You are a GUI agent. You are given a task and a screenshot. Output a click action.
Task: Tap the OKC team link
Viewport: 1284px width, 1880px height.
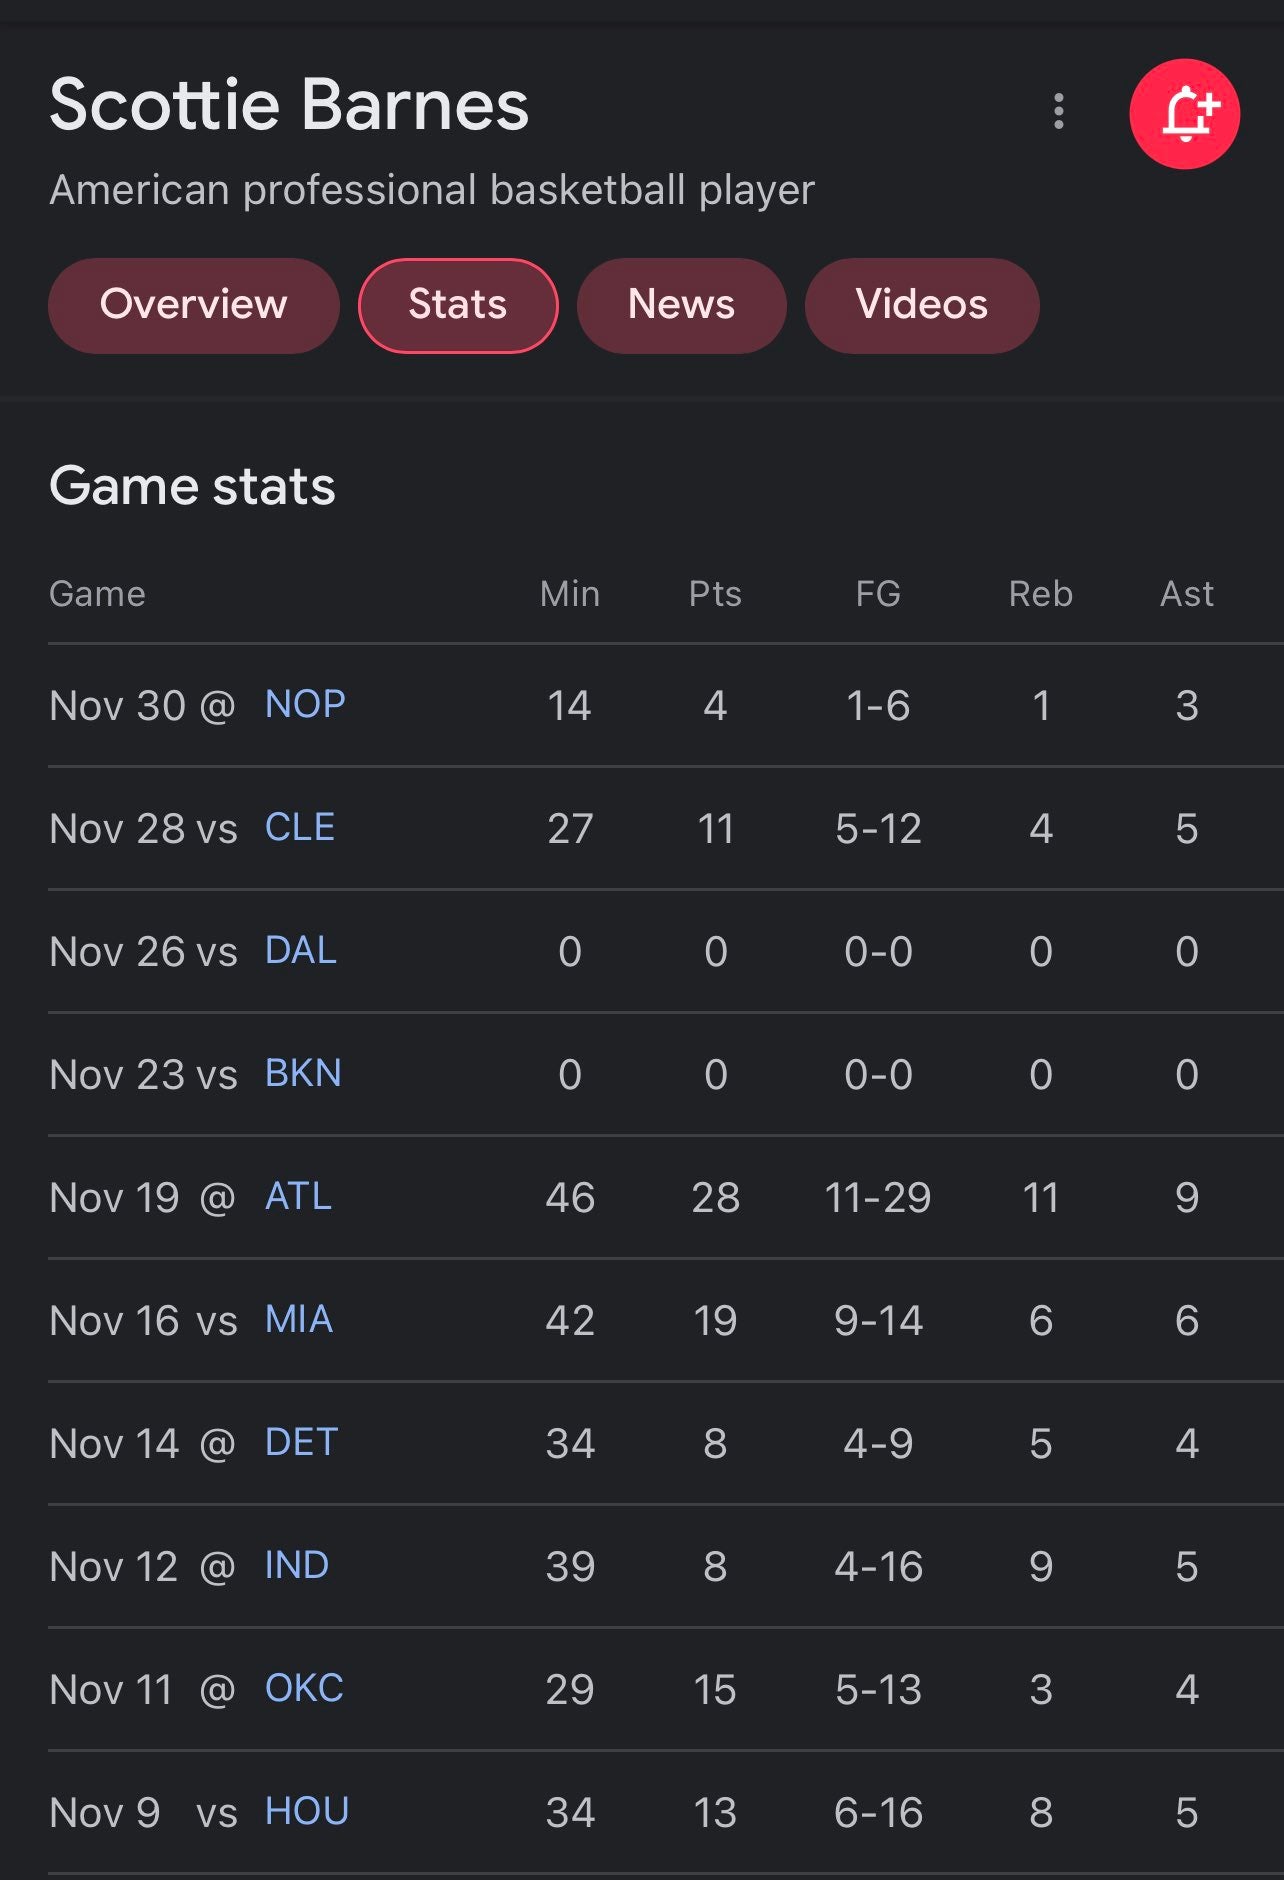coord(304,1689)
